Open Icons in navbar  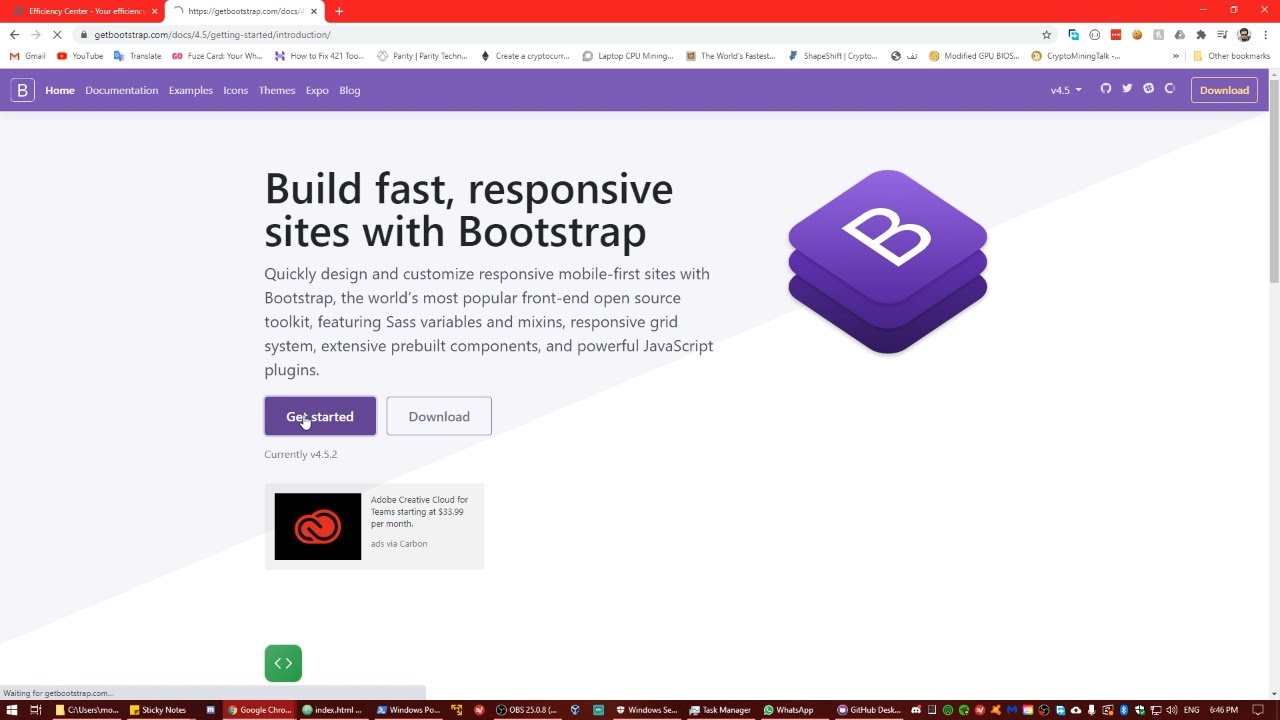(235, 90)
